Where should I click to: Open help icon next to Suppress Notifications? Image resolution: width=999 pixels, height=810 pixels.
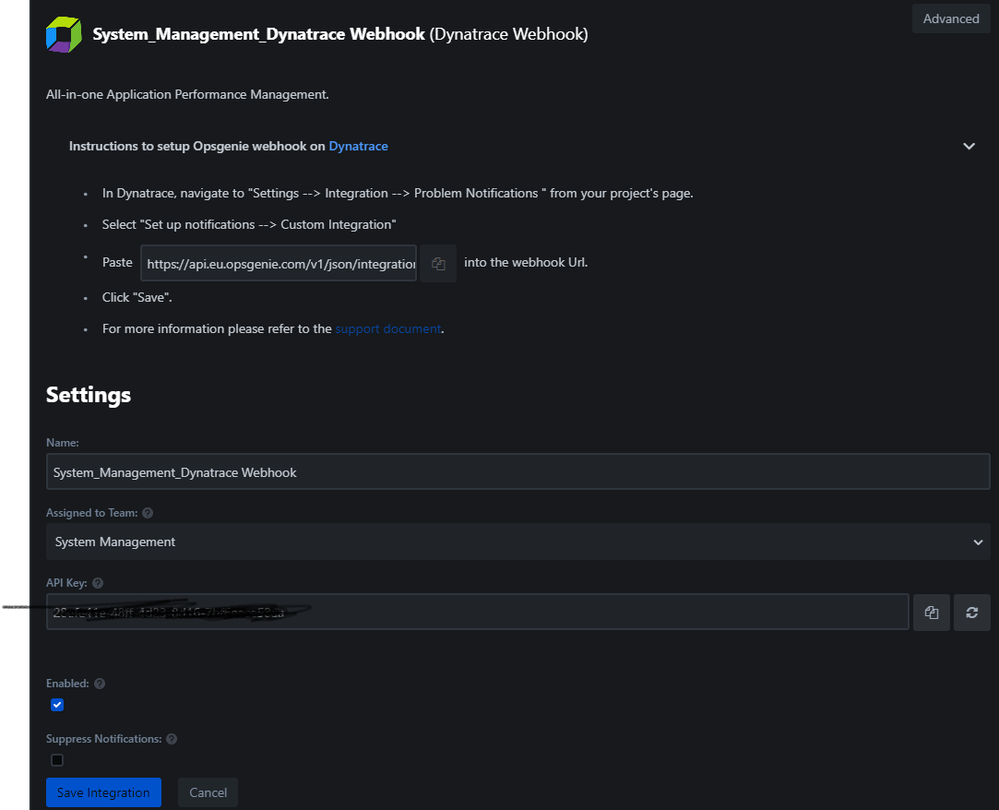(171, 739)
